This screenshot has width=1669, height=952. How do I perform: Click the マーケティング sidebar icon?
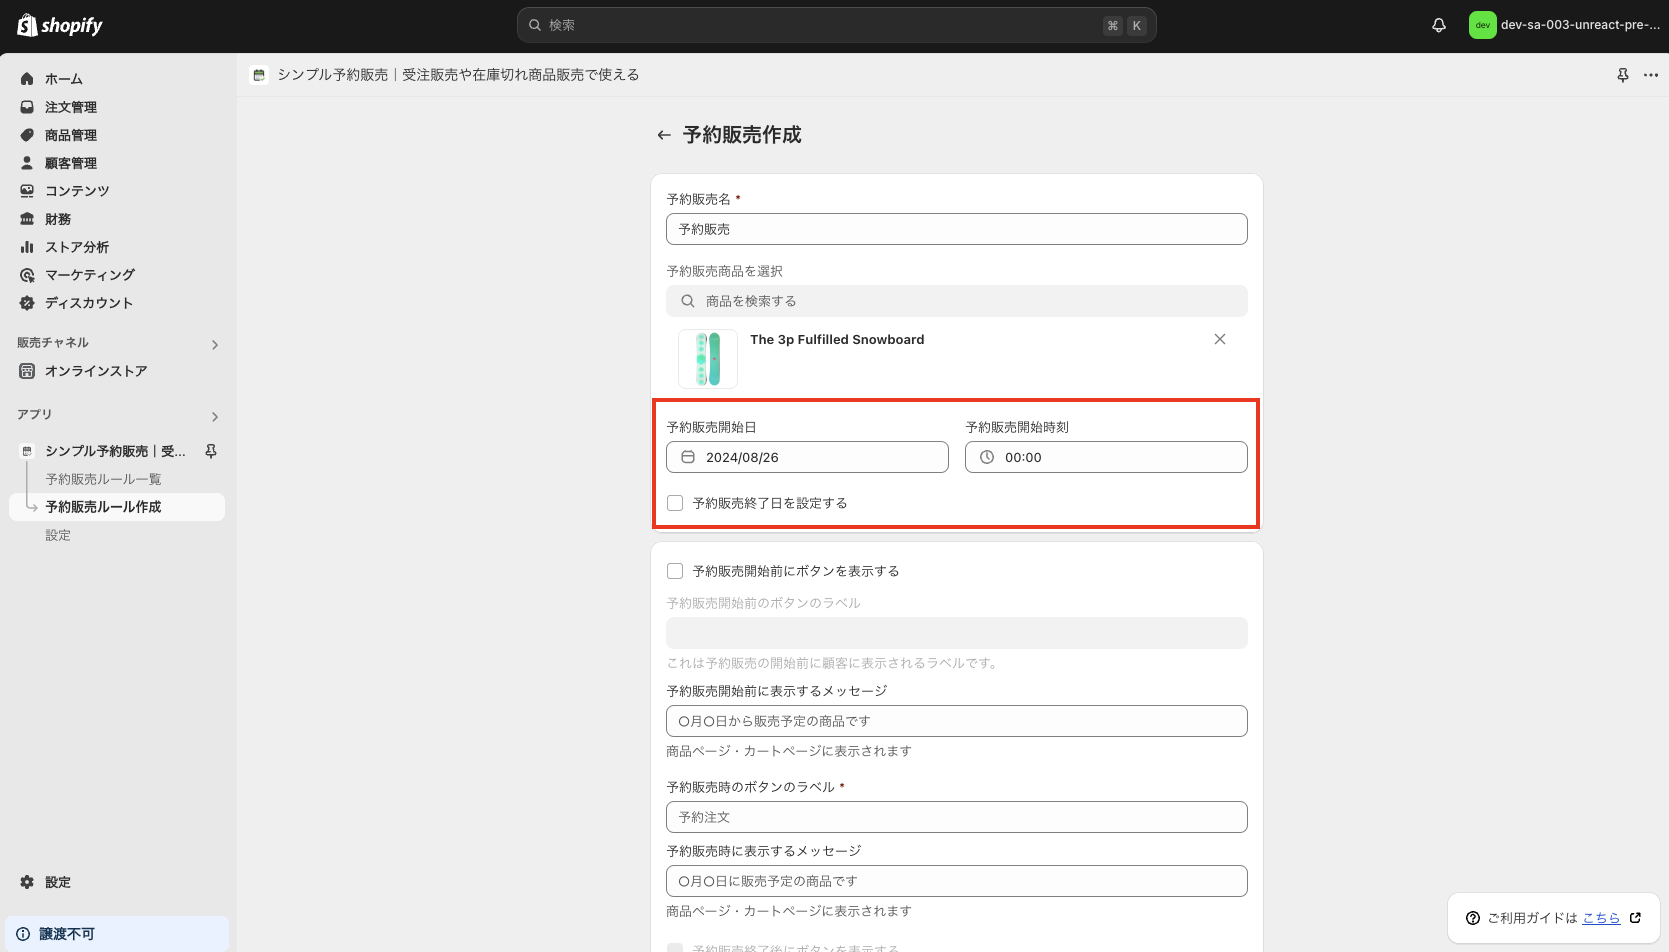click(x=27, y=274)
